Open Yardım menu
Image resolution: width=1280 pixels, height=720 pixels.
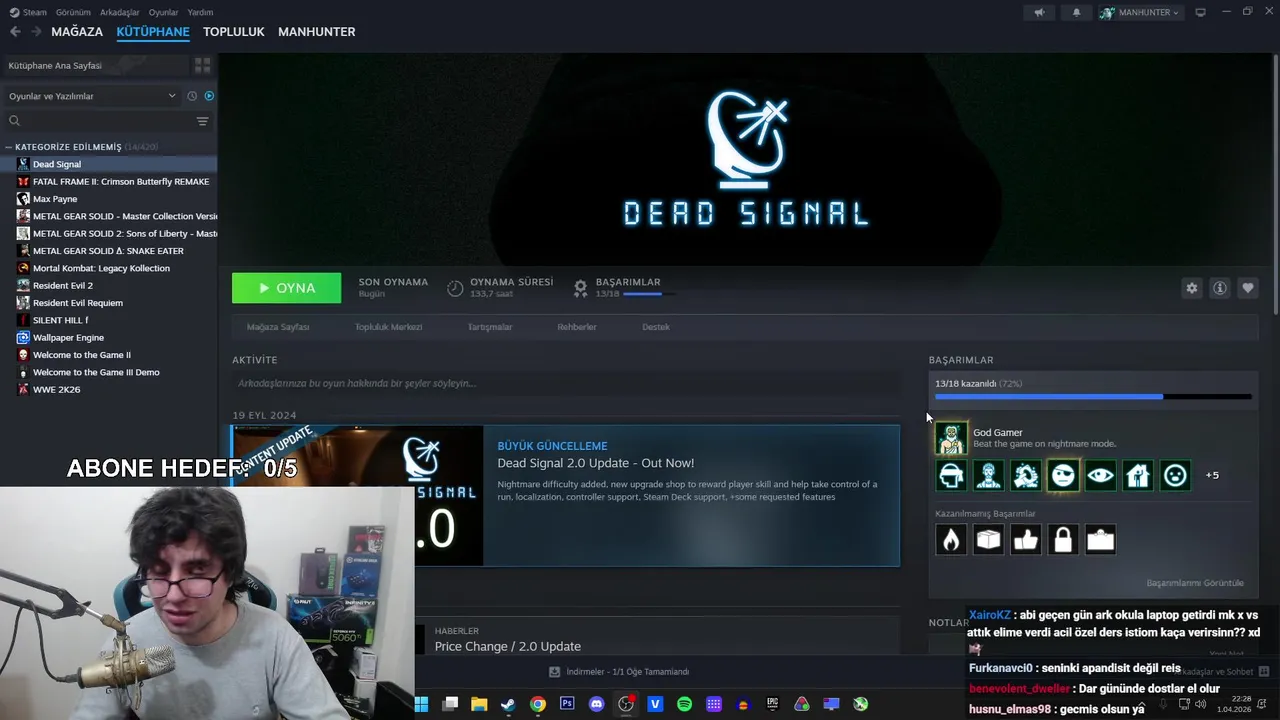coord(200,12)
